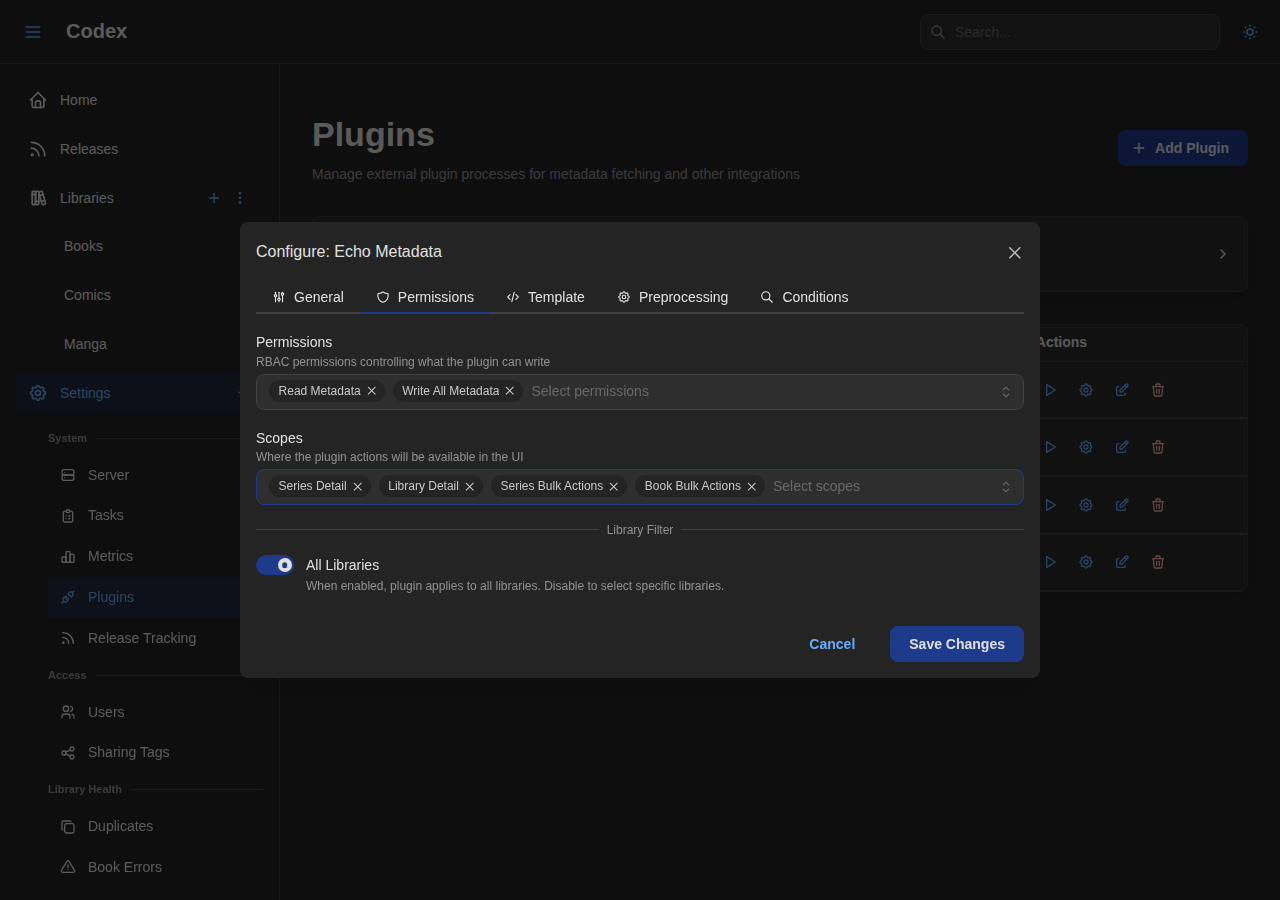Viewport: 1280px width, 900px height.
Task: Click the Duplicates copy icon
Action: click(68, 826)
